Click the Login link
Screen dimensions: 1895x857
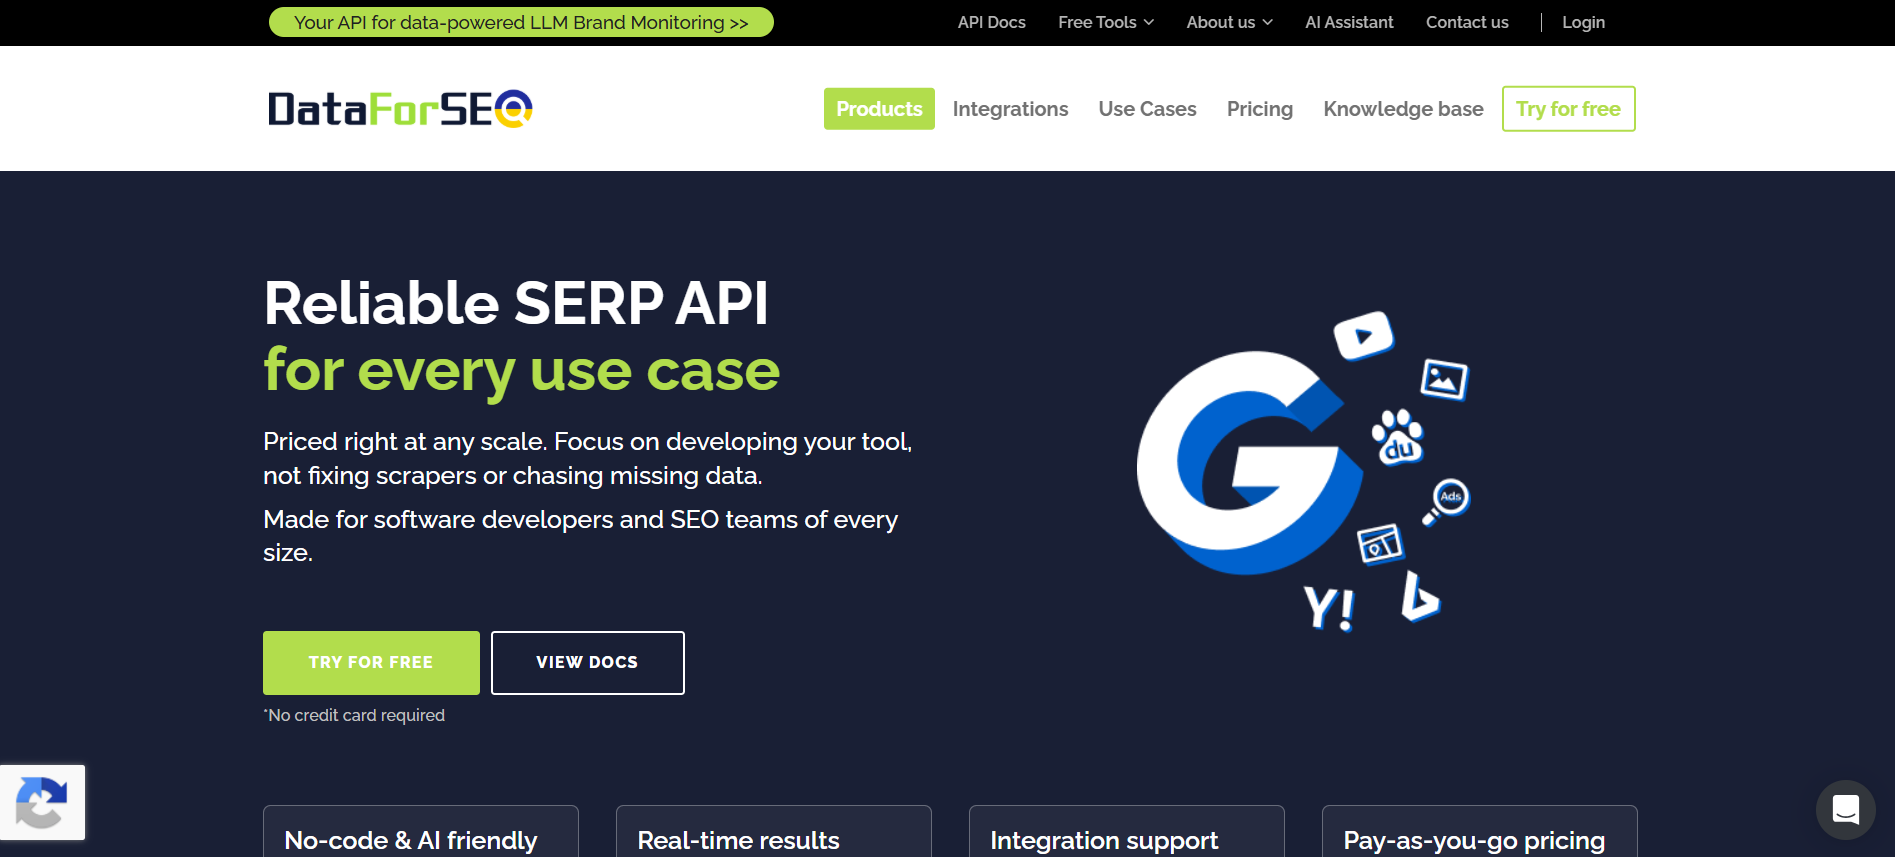(1583, 22)
